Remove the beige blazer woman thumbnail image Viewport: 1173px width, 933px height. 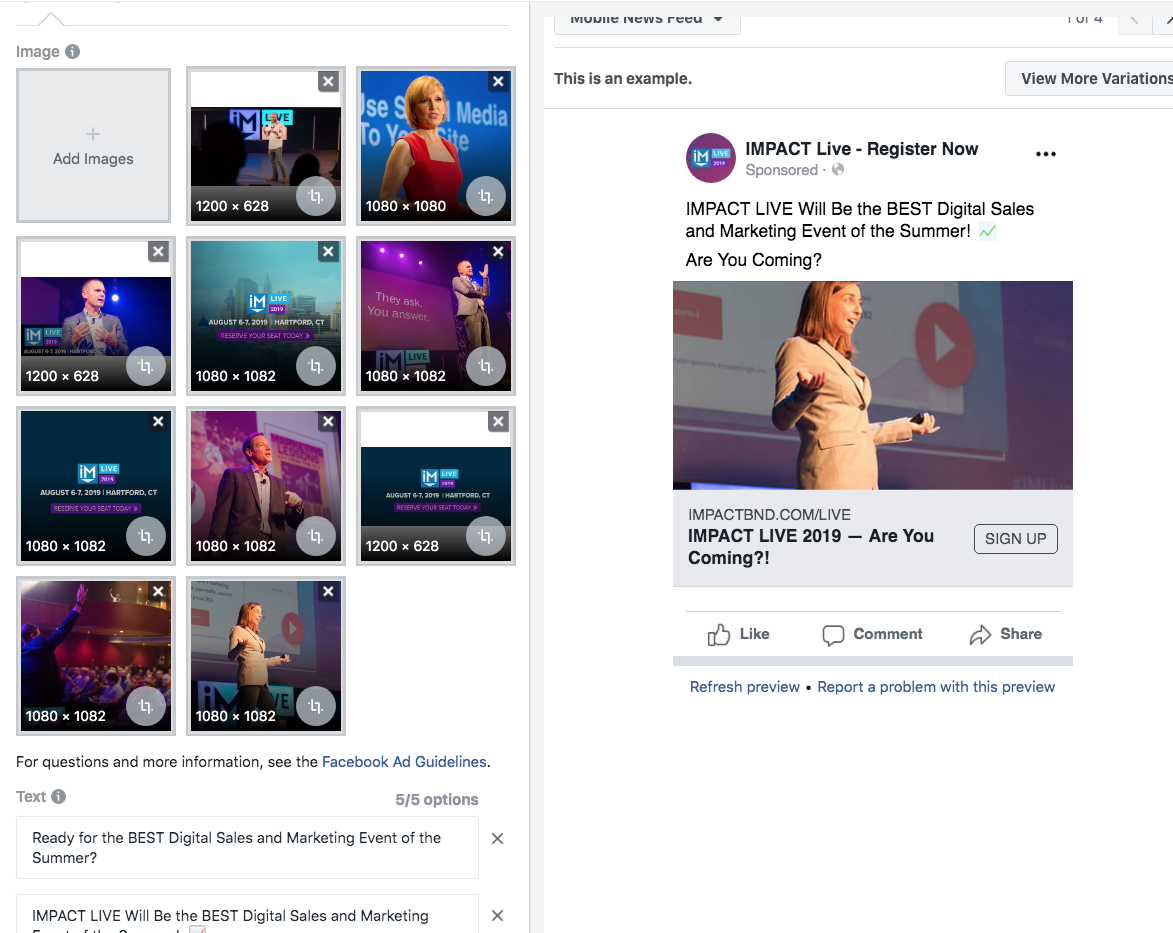click(x=328, y=591)
